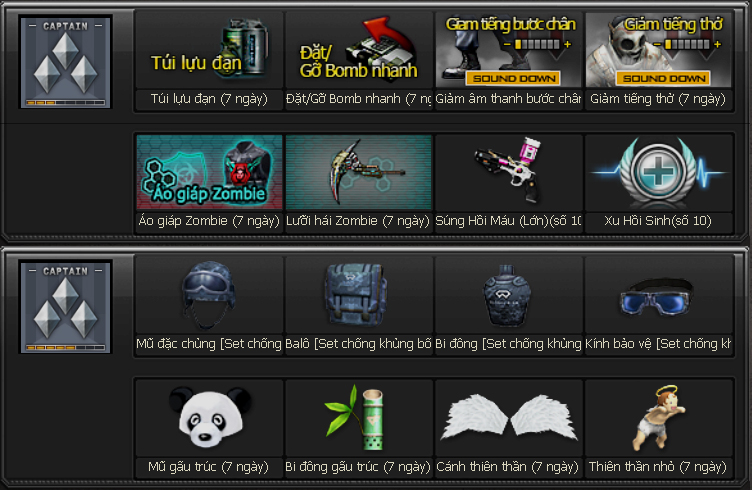Image resolution: width=752 pixels, height=490 pixels.
Task: Pick the Mũ gấu trúc panda hat
Action: (x=209, y=418)
